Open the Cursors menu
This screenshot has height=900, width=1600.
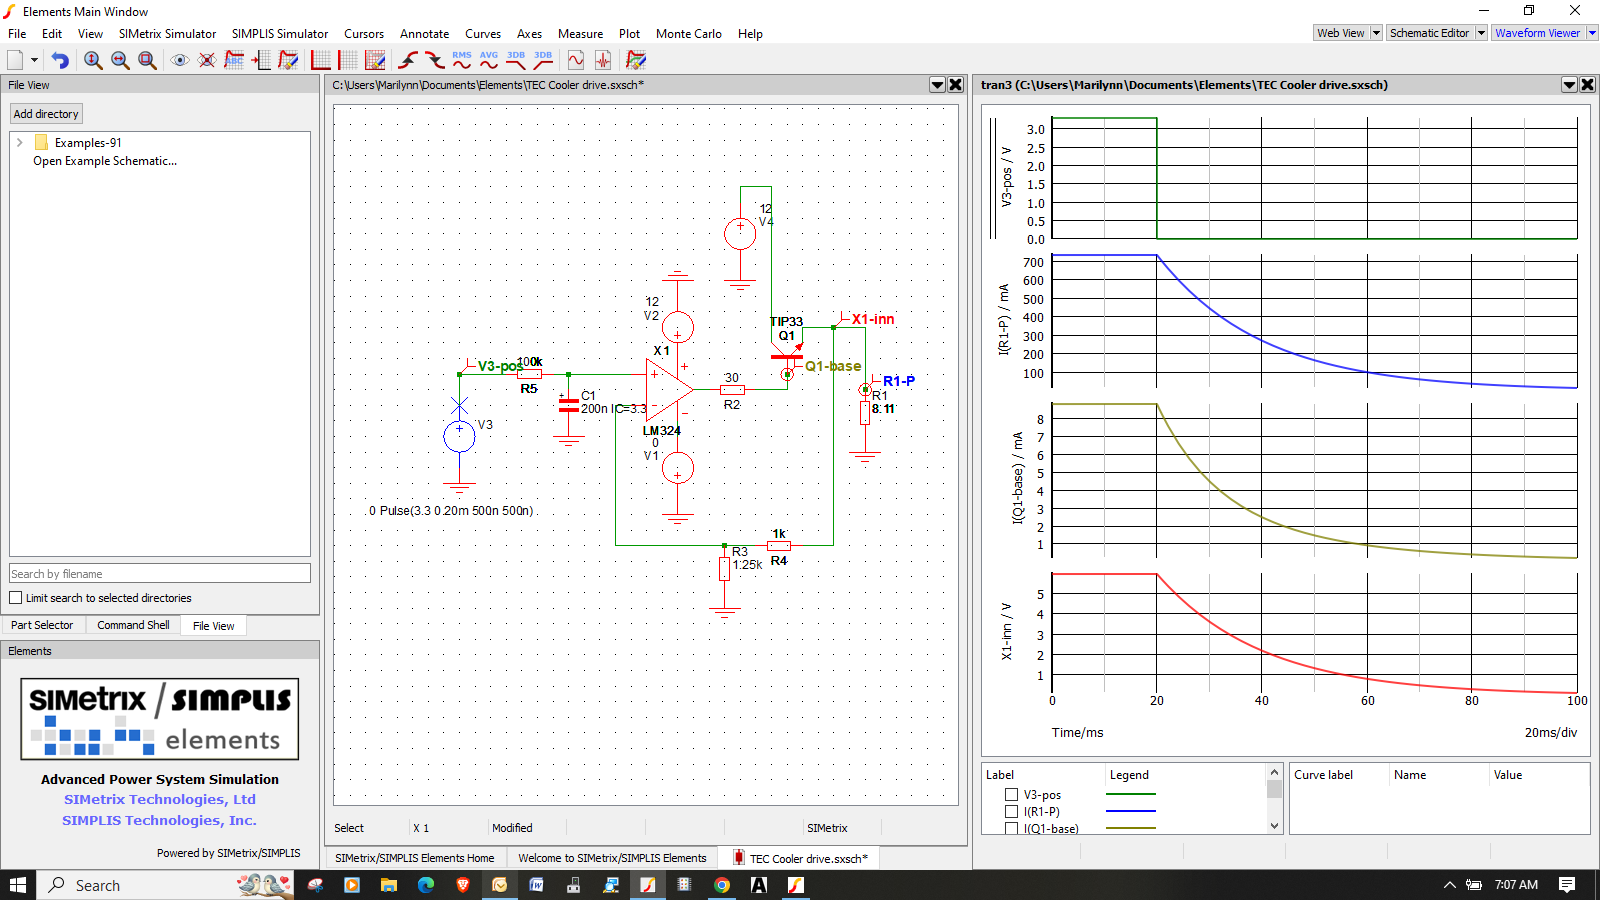coord(364,34)
